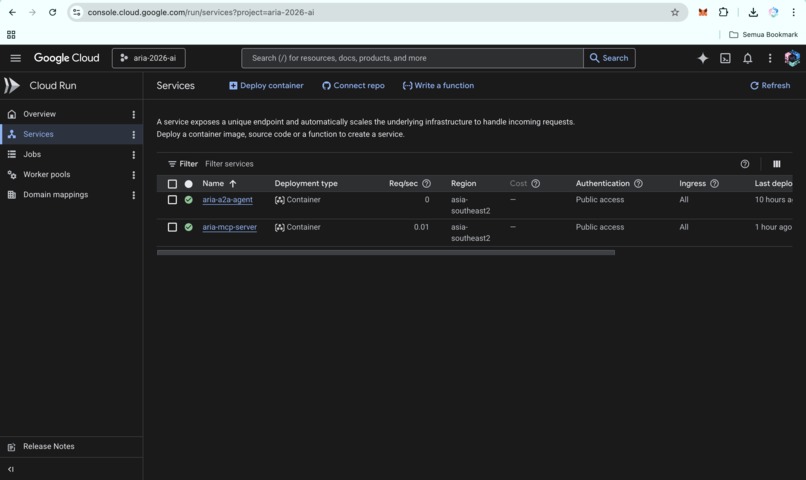
Task: Focus the resources search field
Action: (412, 58)
